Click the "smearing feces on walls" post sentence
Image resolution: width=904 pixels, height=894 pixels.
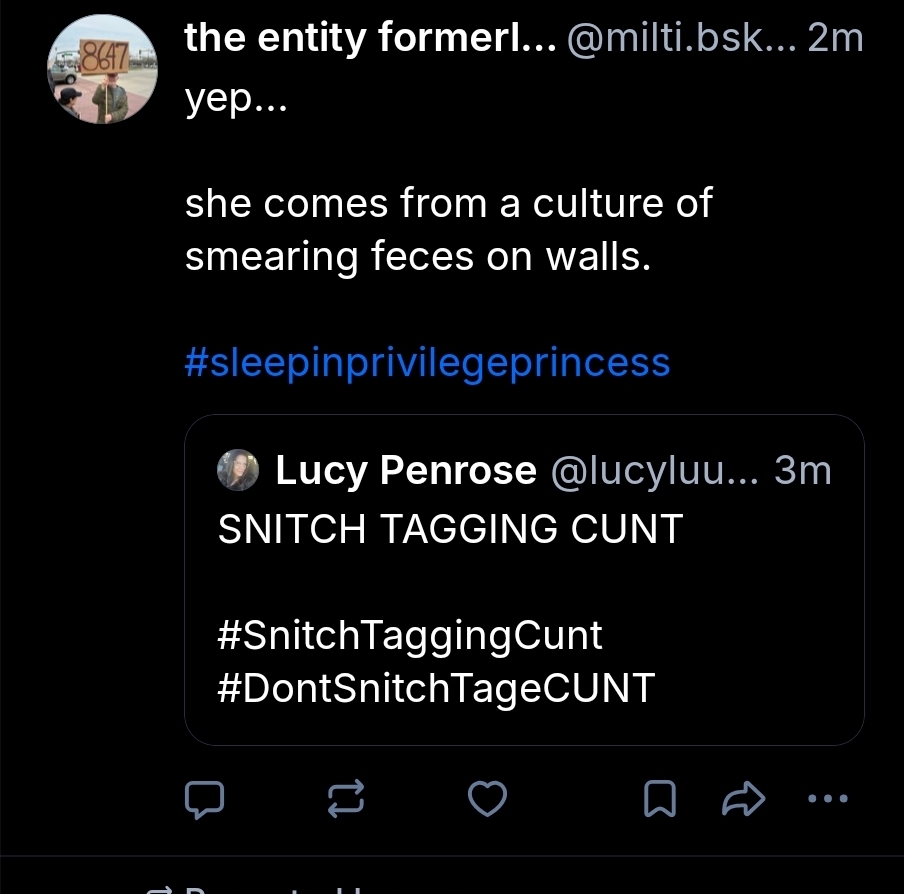point(418,257)
